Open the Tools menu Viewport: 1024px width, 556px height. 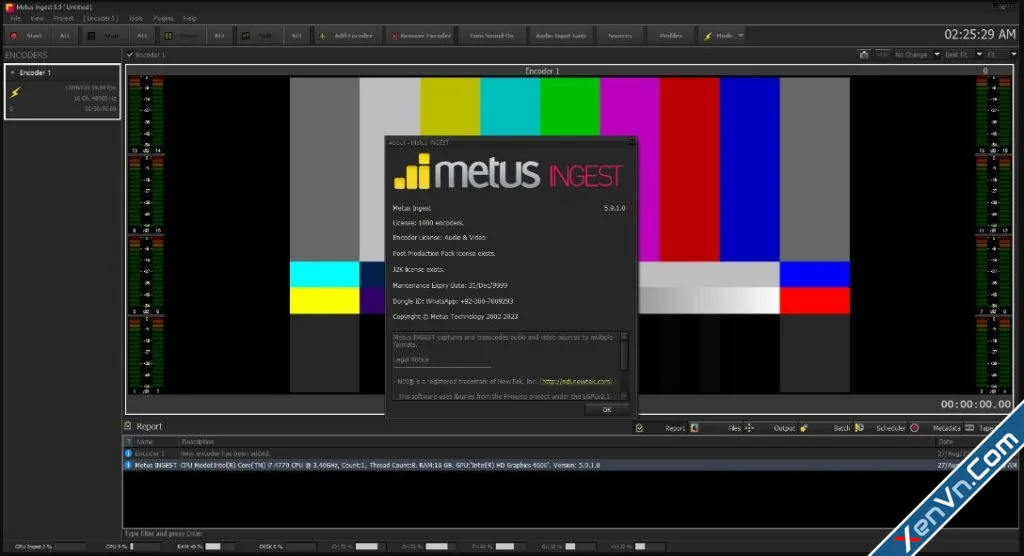[x=136, y=18]
